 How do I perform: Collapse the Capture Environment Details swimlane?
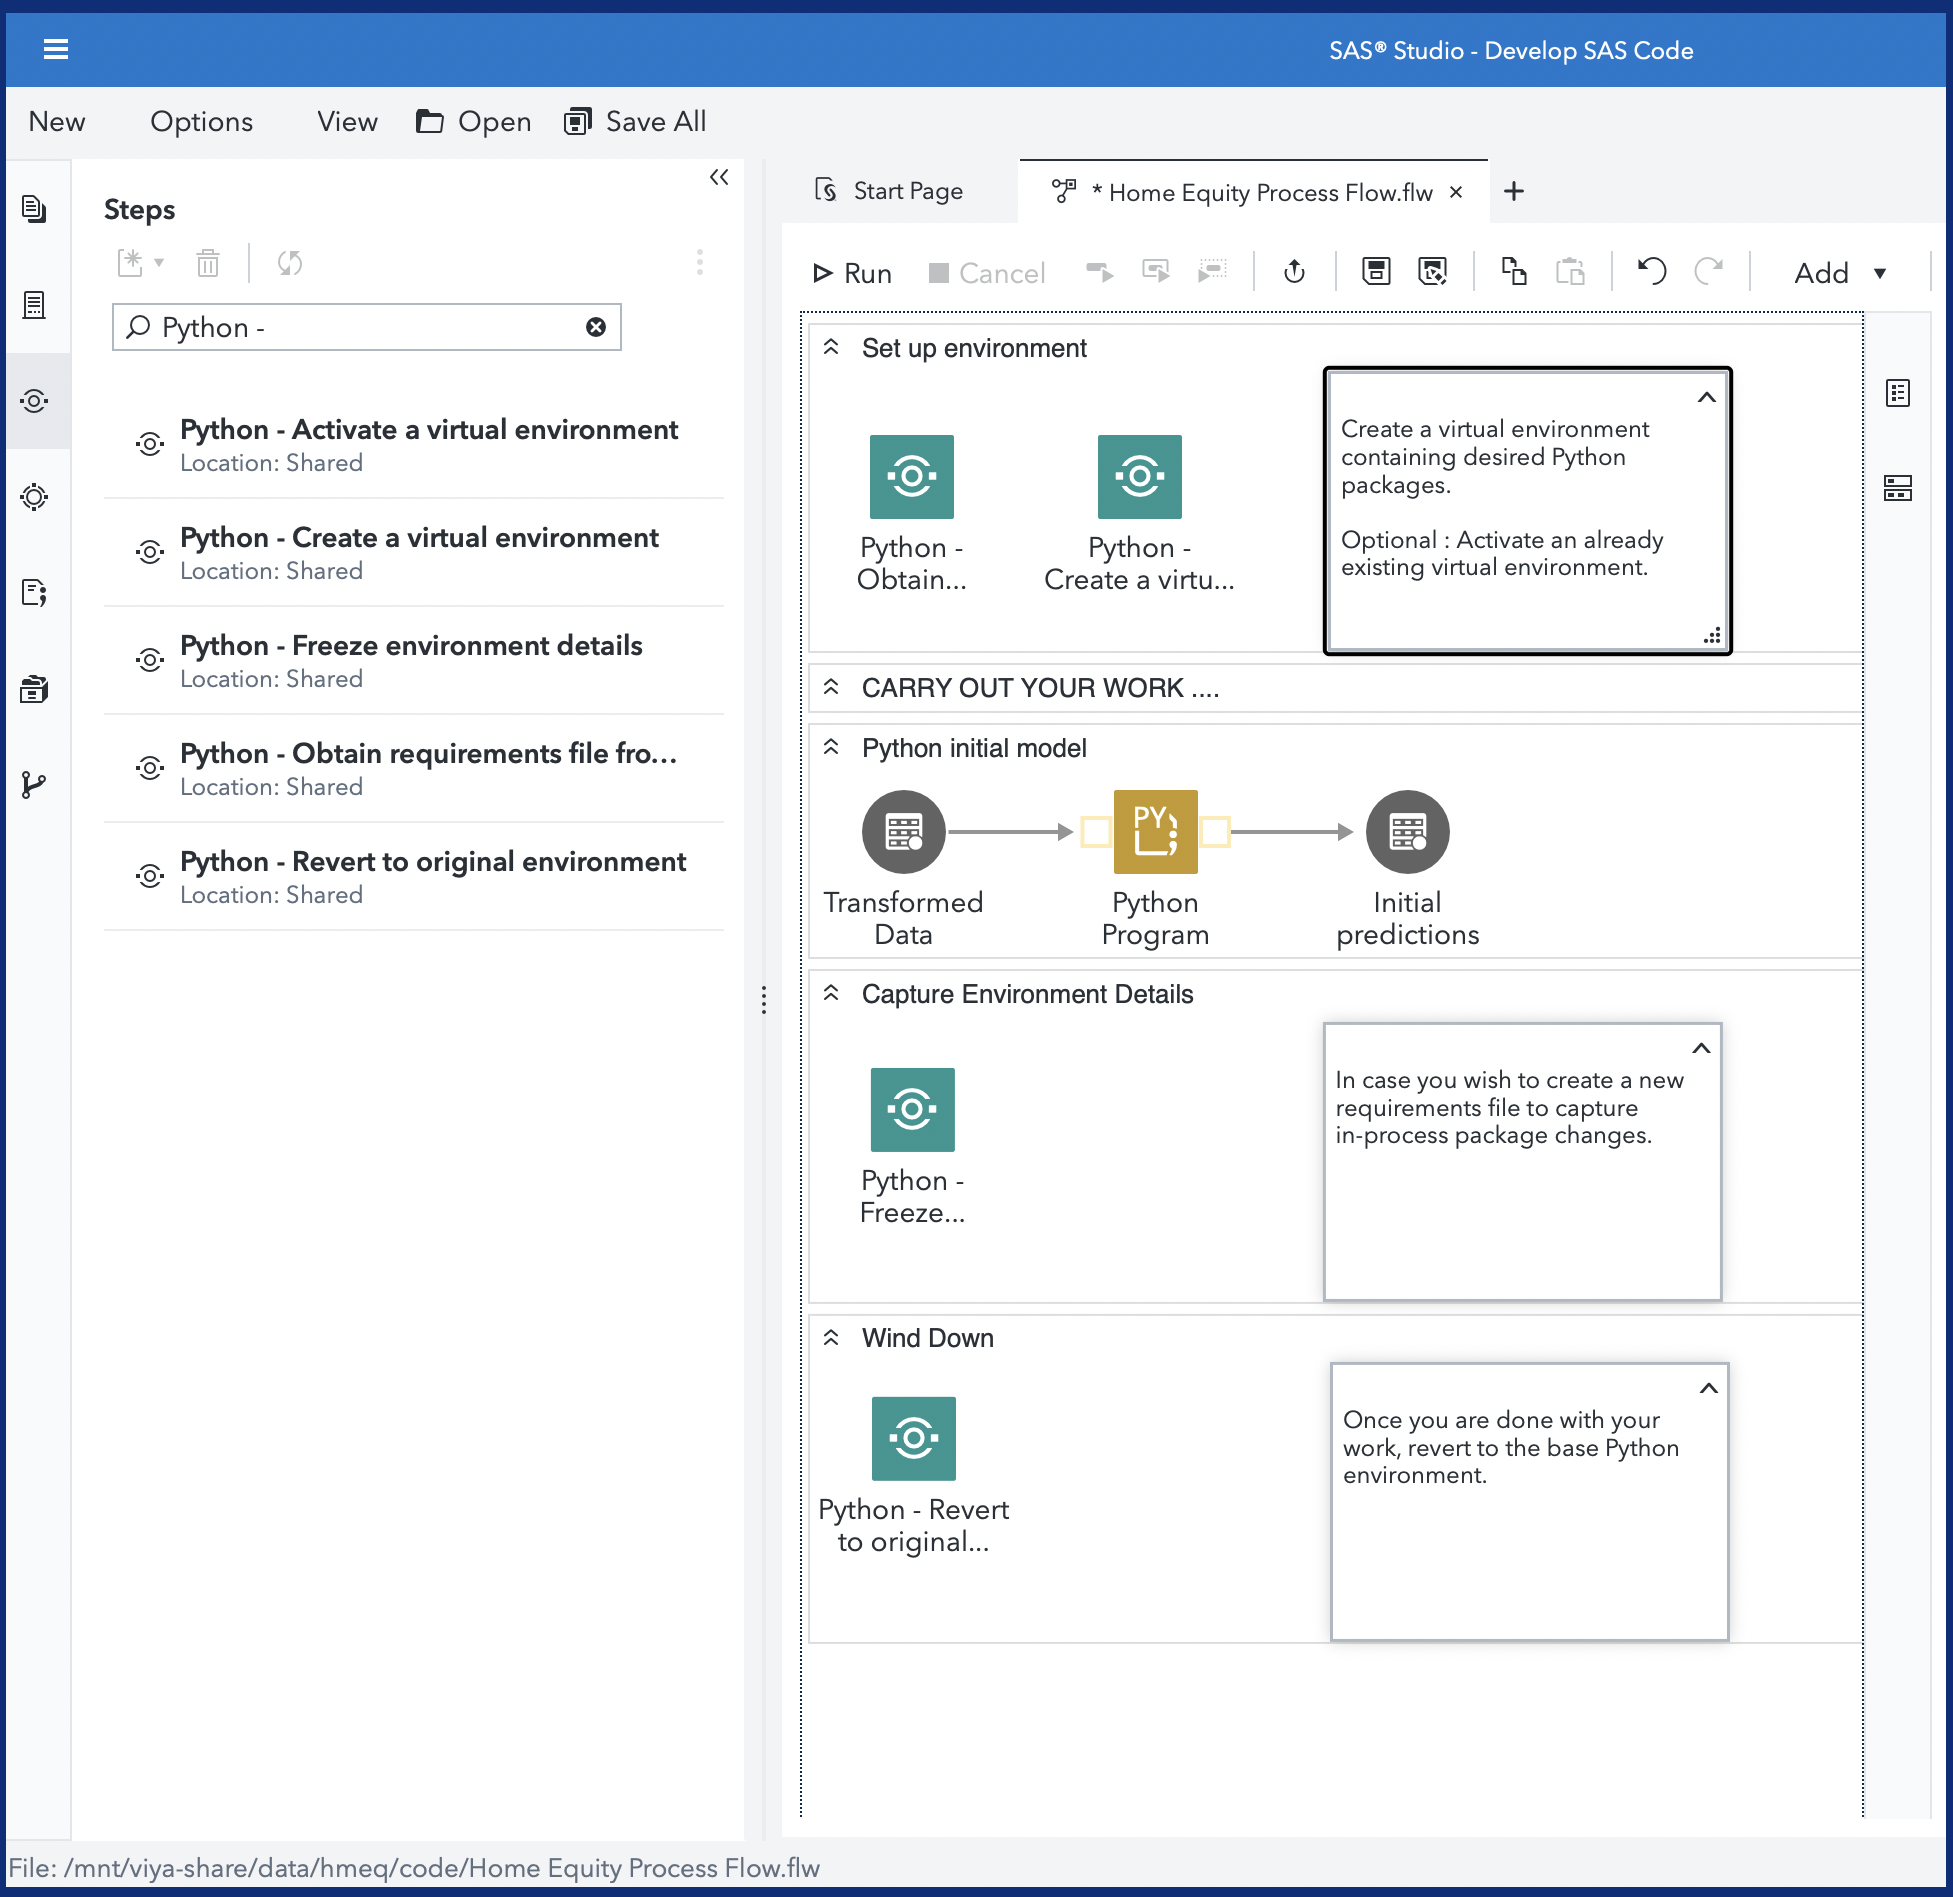coord(831,993)
